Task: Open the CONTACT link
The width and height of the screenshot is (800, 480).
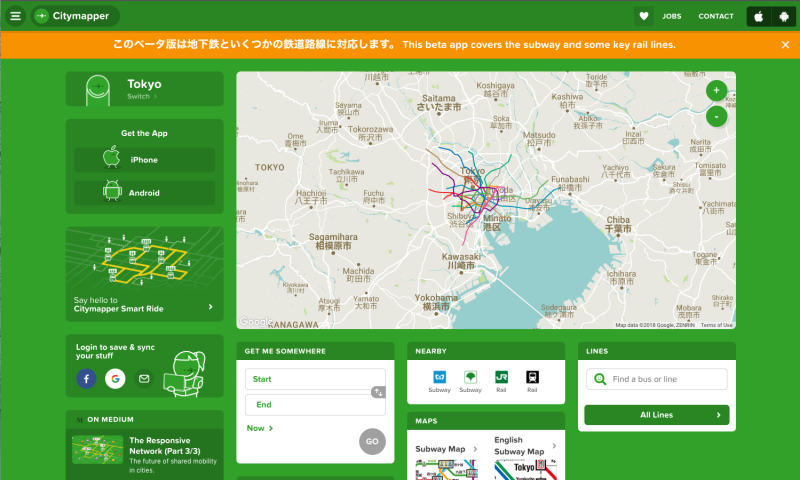Action: tap(716, 16)
